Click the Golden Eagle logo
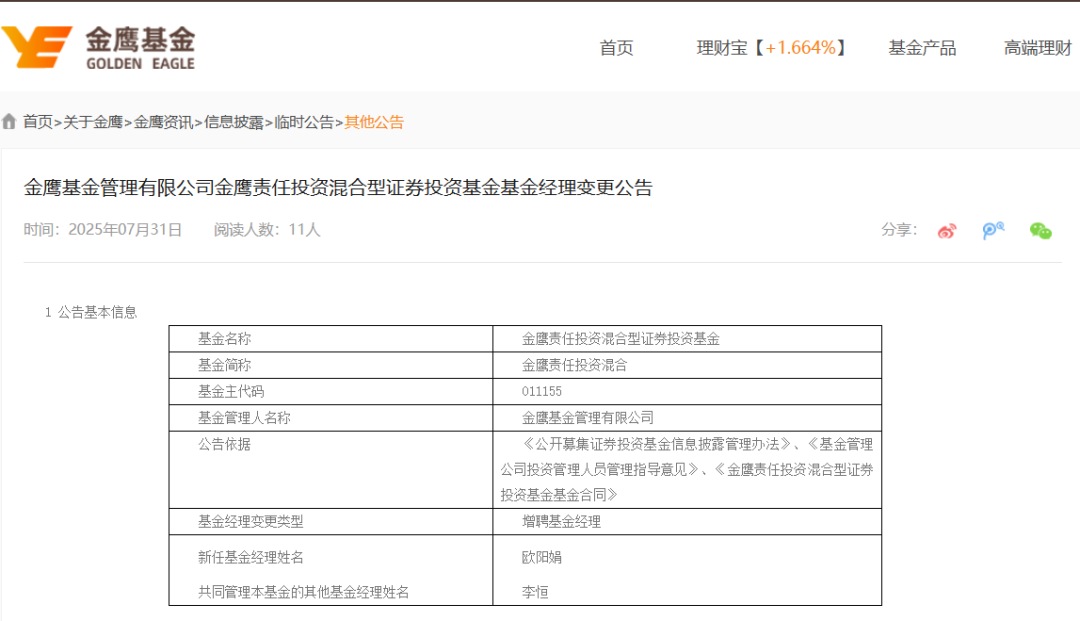 [x=98, y=47]
